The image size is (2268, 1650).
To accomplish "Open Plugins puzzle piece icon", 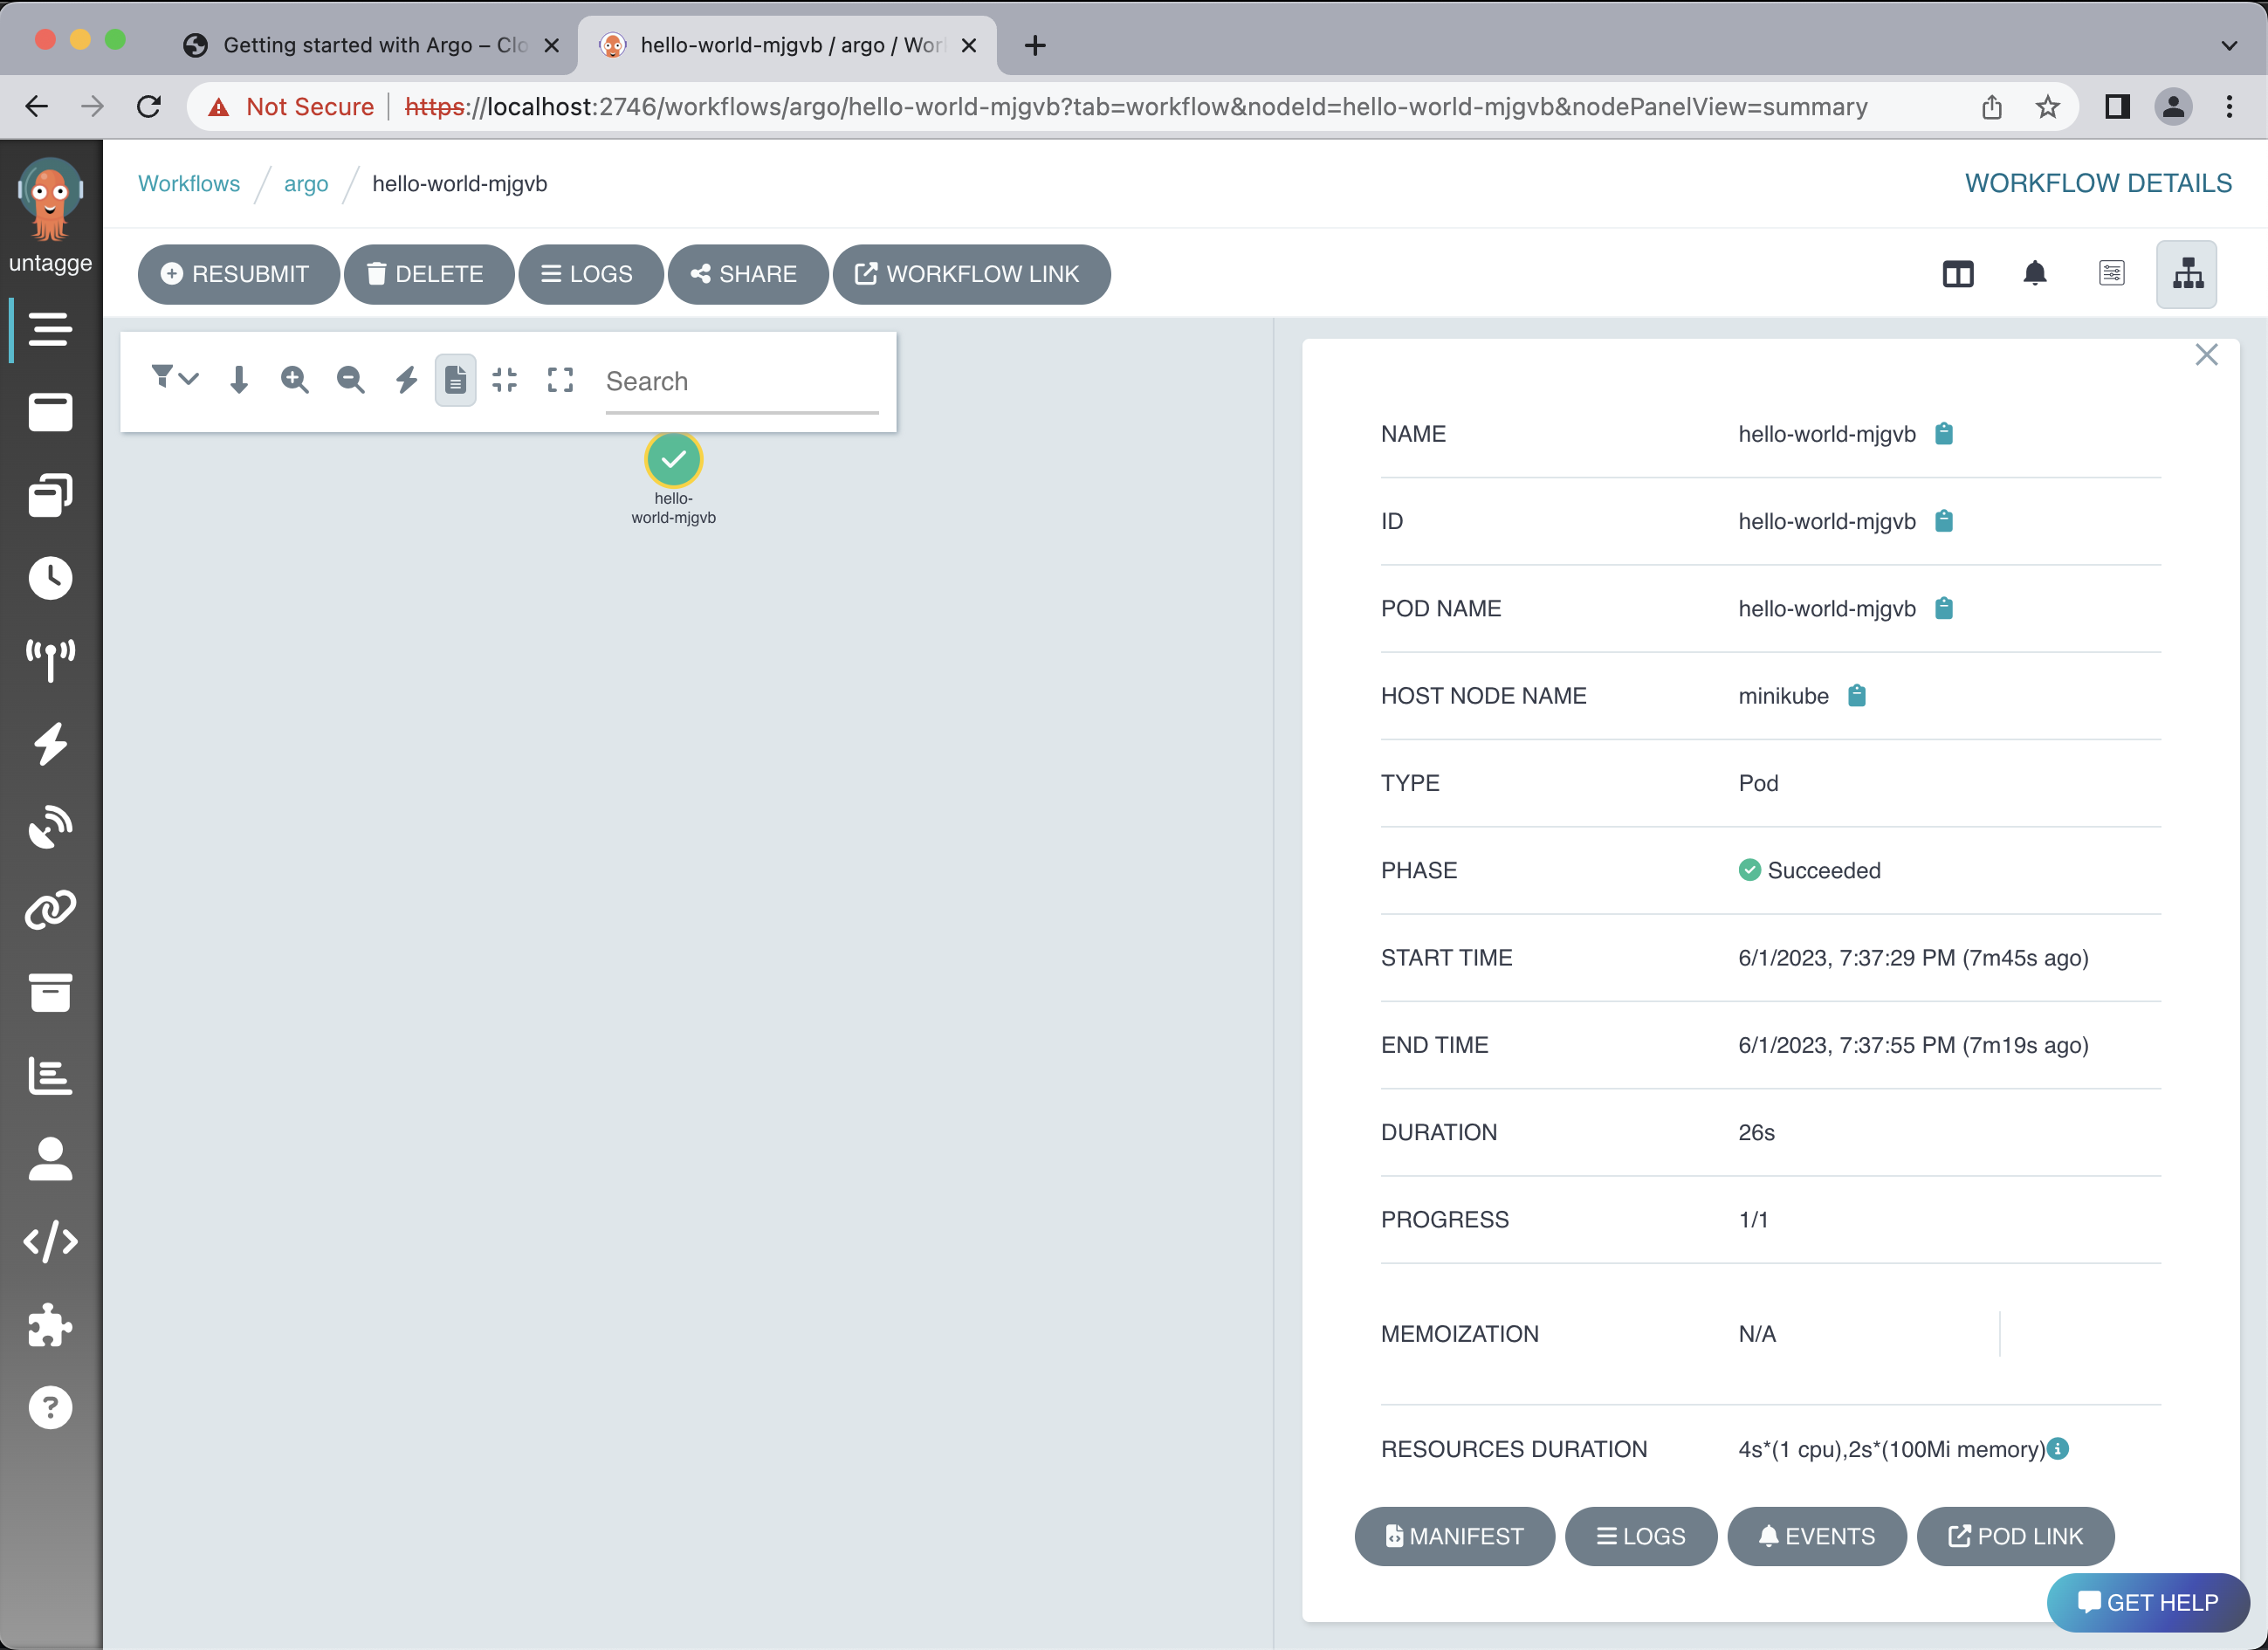I will coord(50,1325).
